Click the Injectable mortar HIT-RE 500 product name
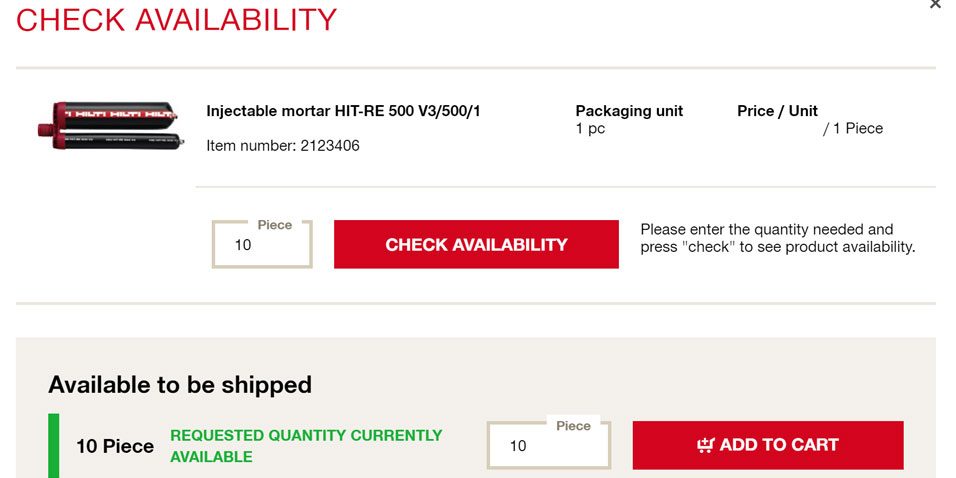The image size is (956, 478). (x=343, y=111)
